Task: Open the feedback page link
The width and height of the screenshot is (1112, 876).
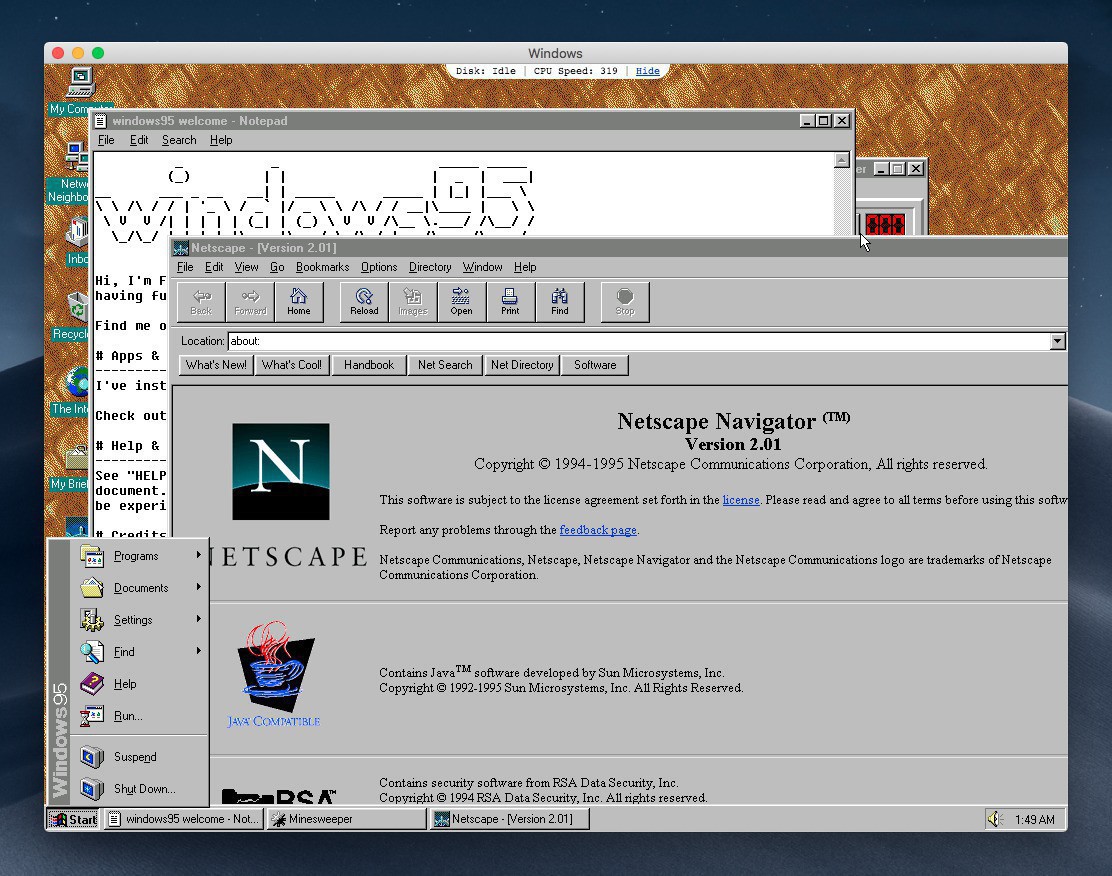Action: click(597, 530)
